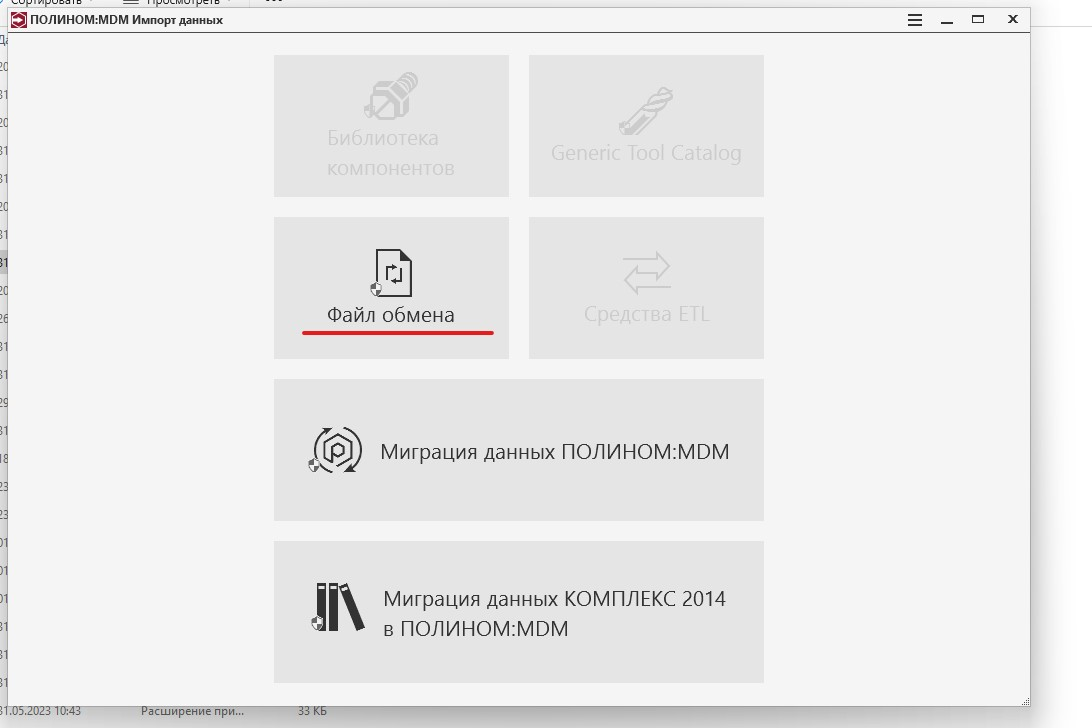Image resolution: width=1092 pixels, height=728 pixels.
Task: Open Миграция данных ПОЛИНОМ:MDM tile text
Action: [554, 451]
